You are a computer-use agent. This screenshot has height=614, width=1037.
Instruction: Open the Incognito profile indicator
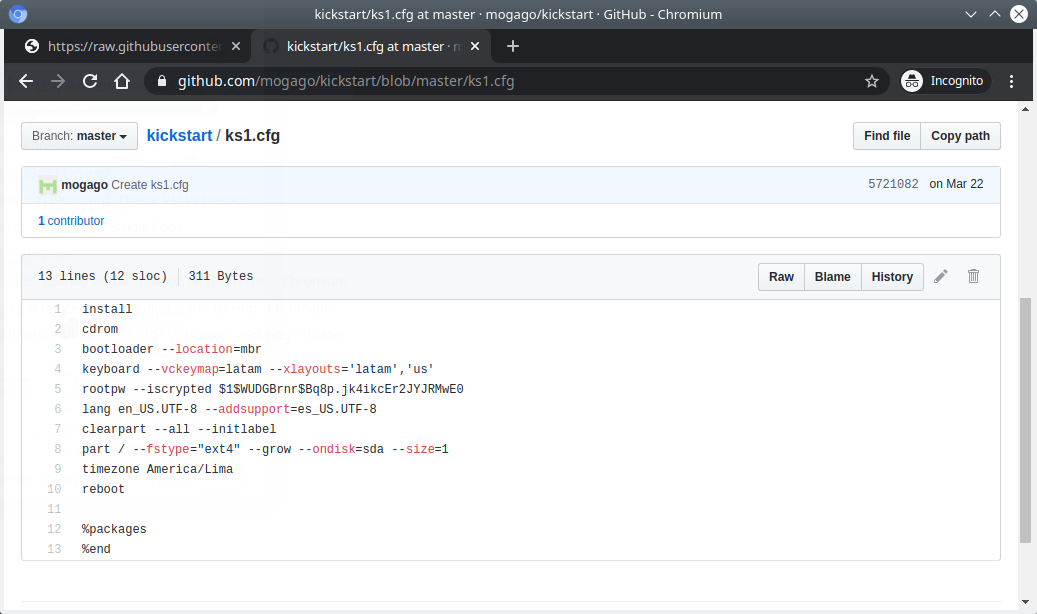[x=945, y=81]
